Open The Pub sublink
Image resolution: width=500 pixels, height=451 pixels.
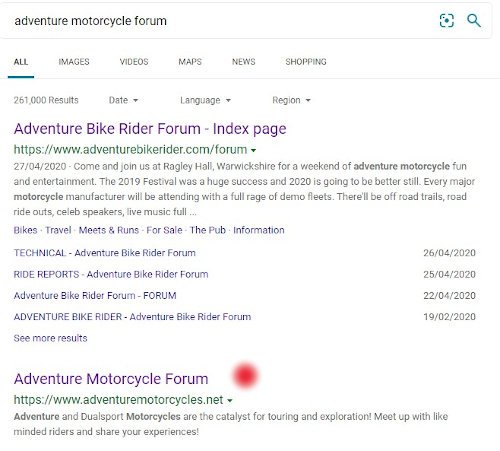[208, 230]
